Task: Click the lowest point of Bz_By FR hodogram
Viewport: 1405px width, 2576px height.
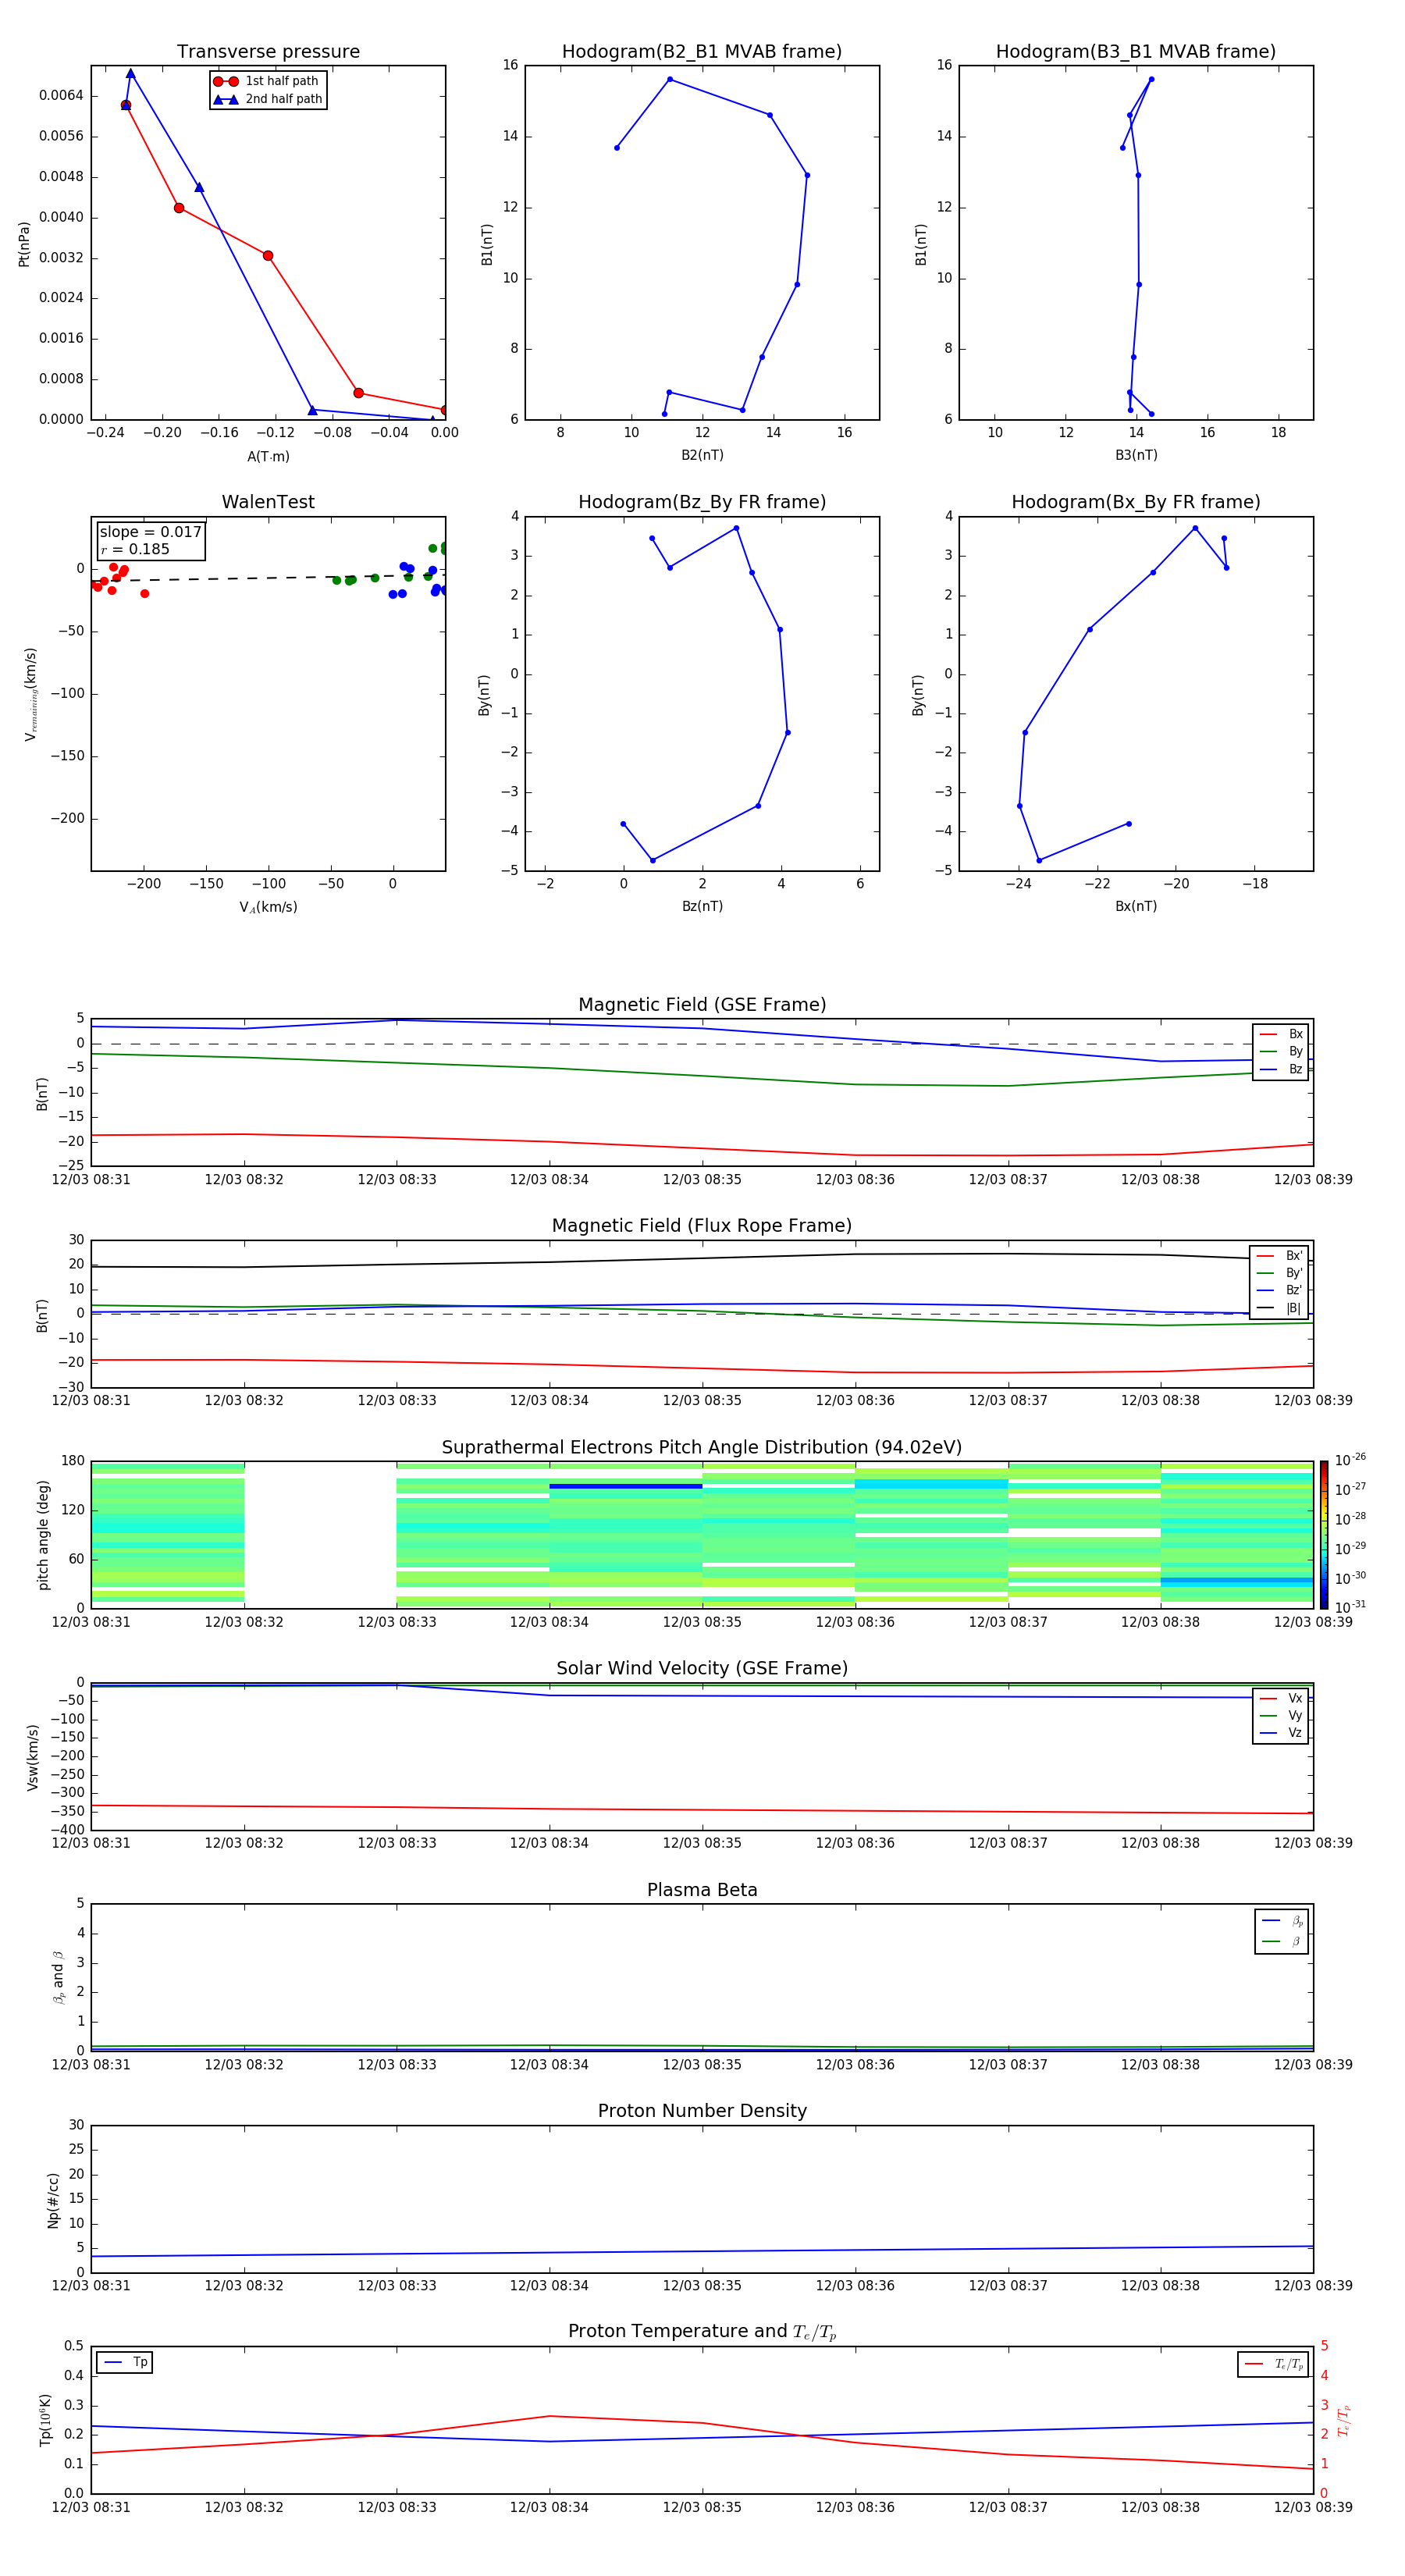Action: pos(653,860)
